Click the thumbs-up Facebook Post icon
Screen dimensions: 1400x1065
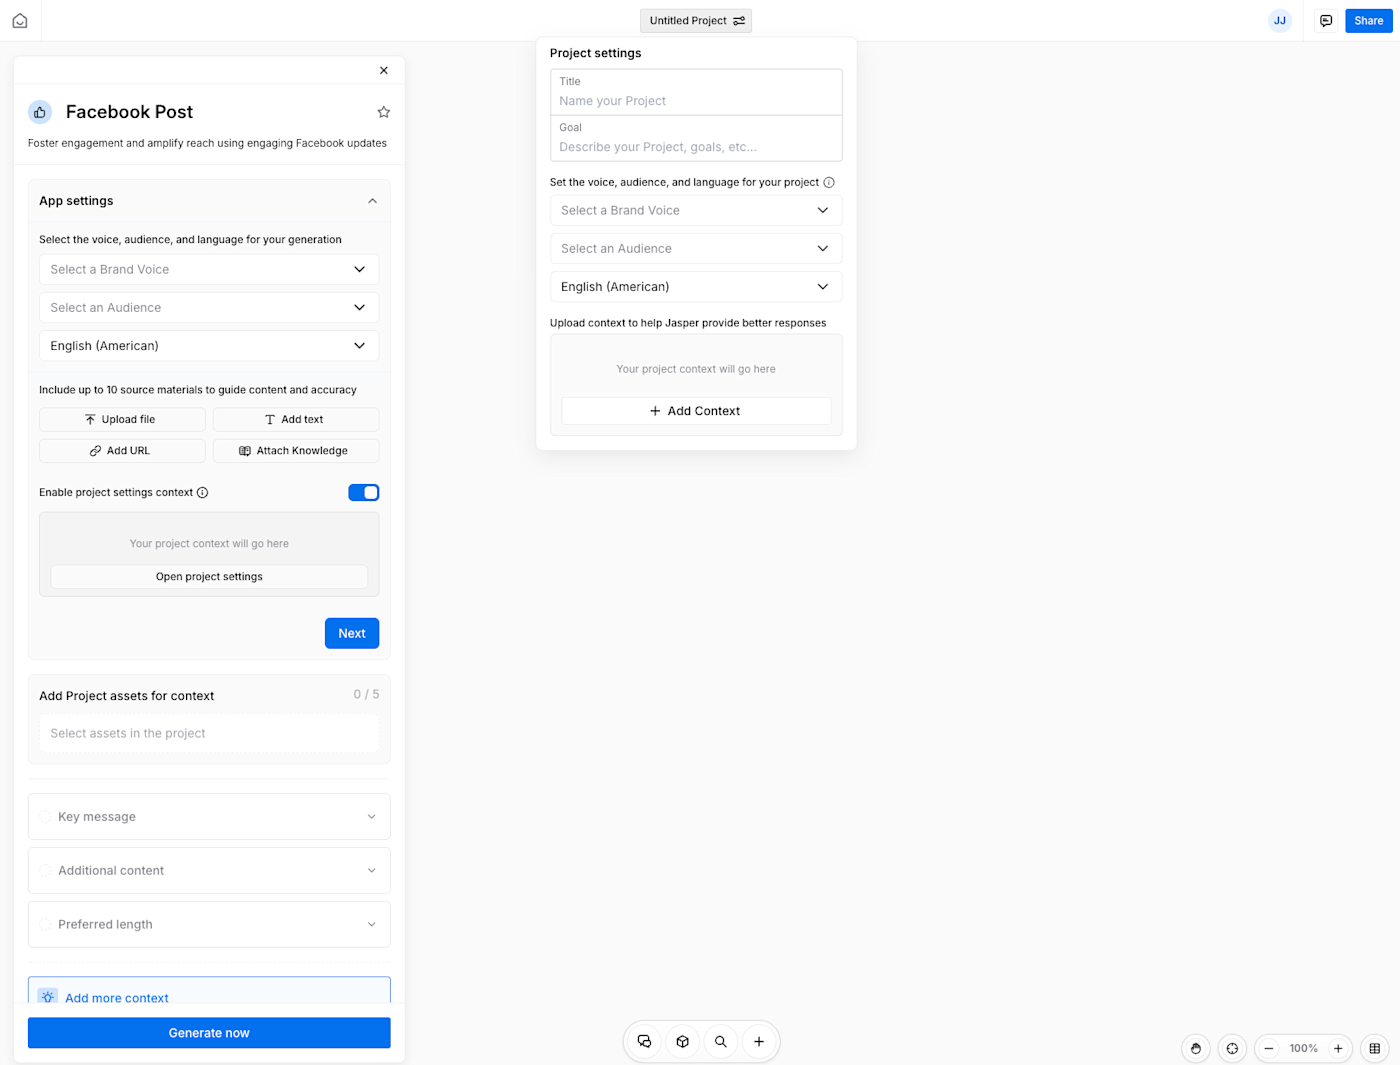pyautogui.click(x=40, y=112)
